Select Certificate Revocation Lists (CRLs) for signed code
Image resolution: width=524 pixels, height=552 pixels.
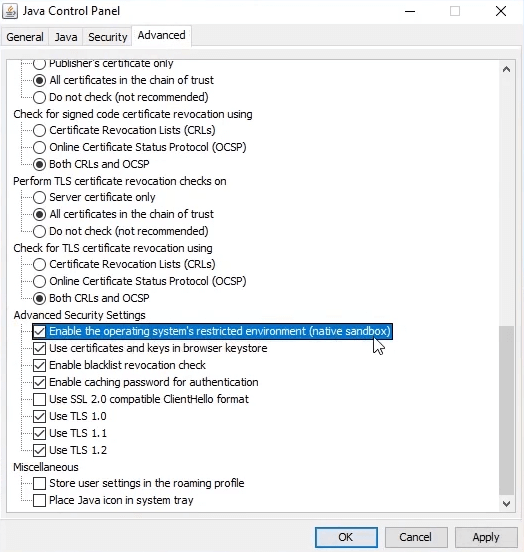[39, 130]
